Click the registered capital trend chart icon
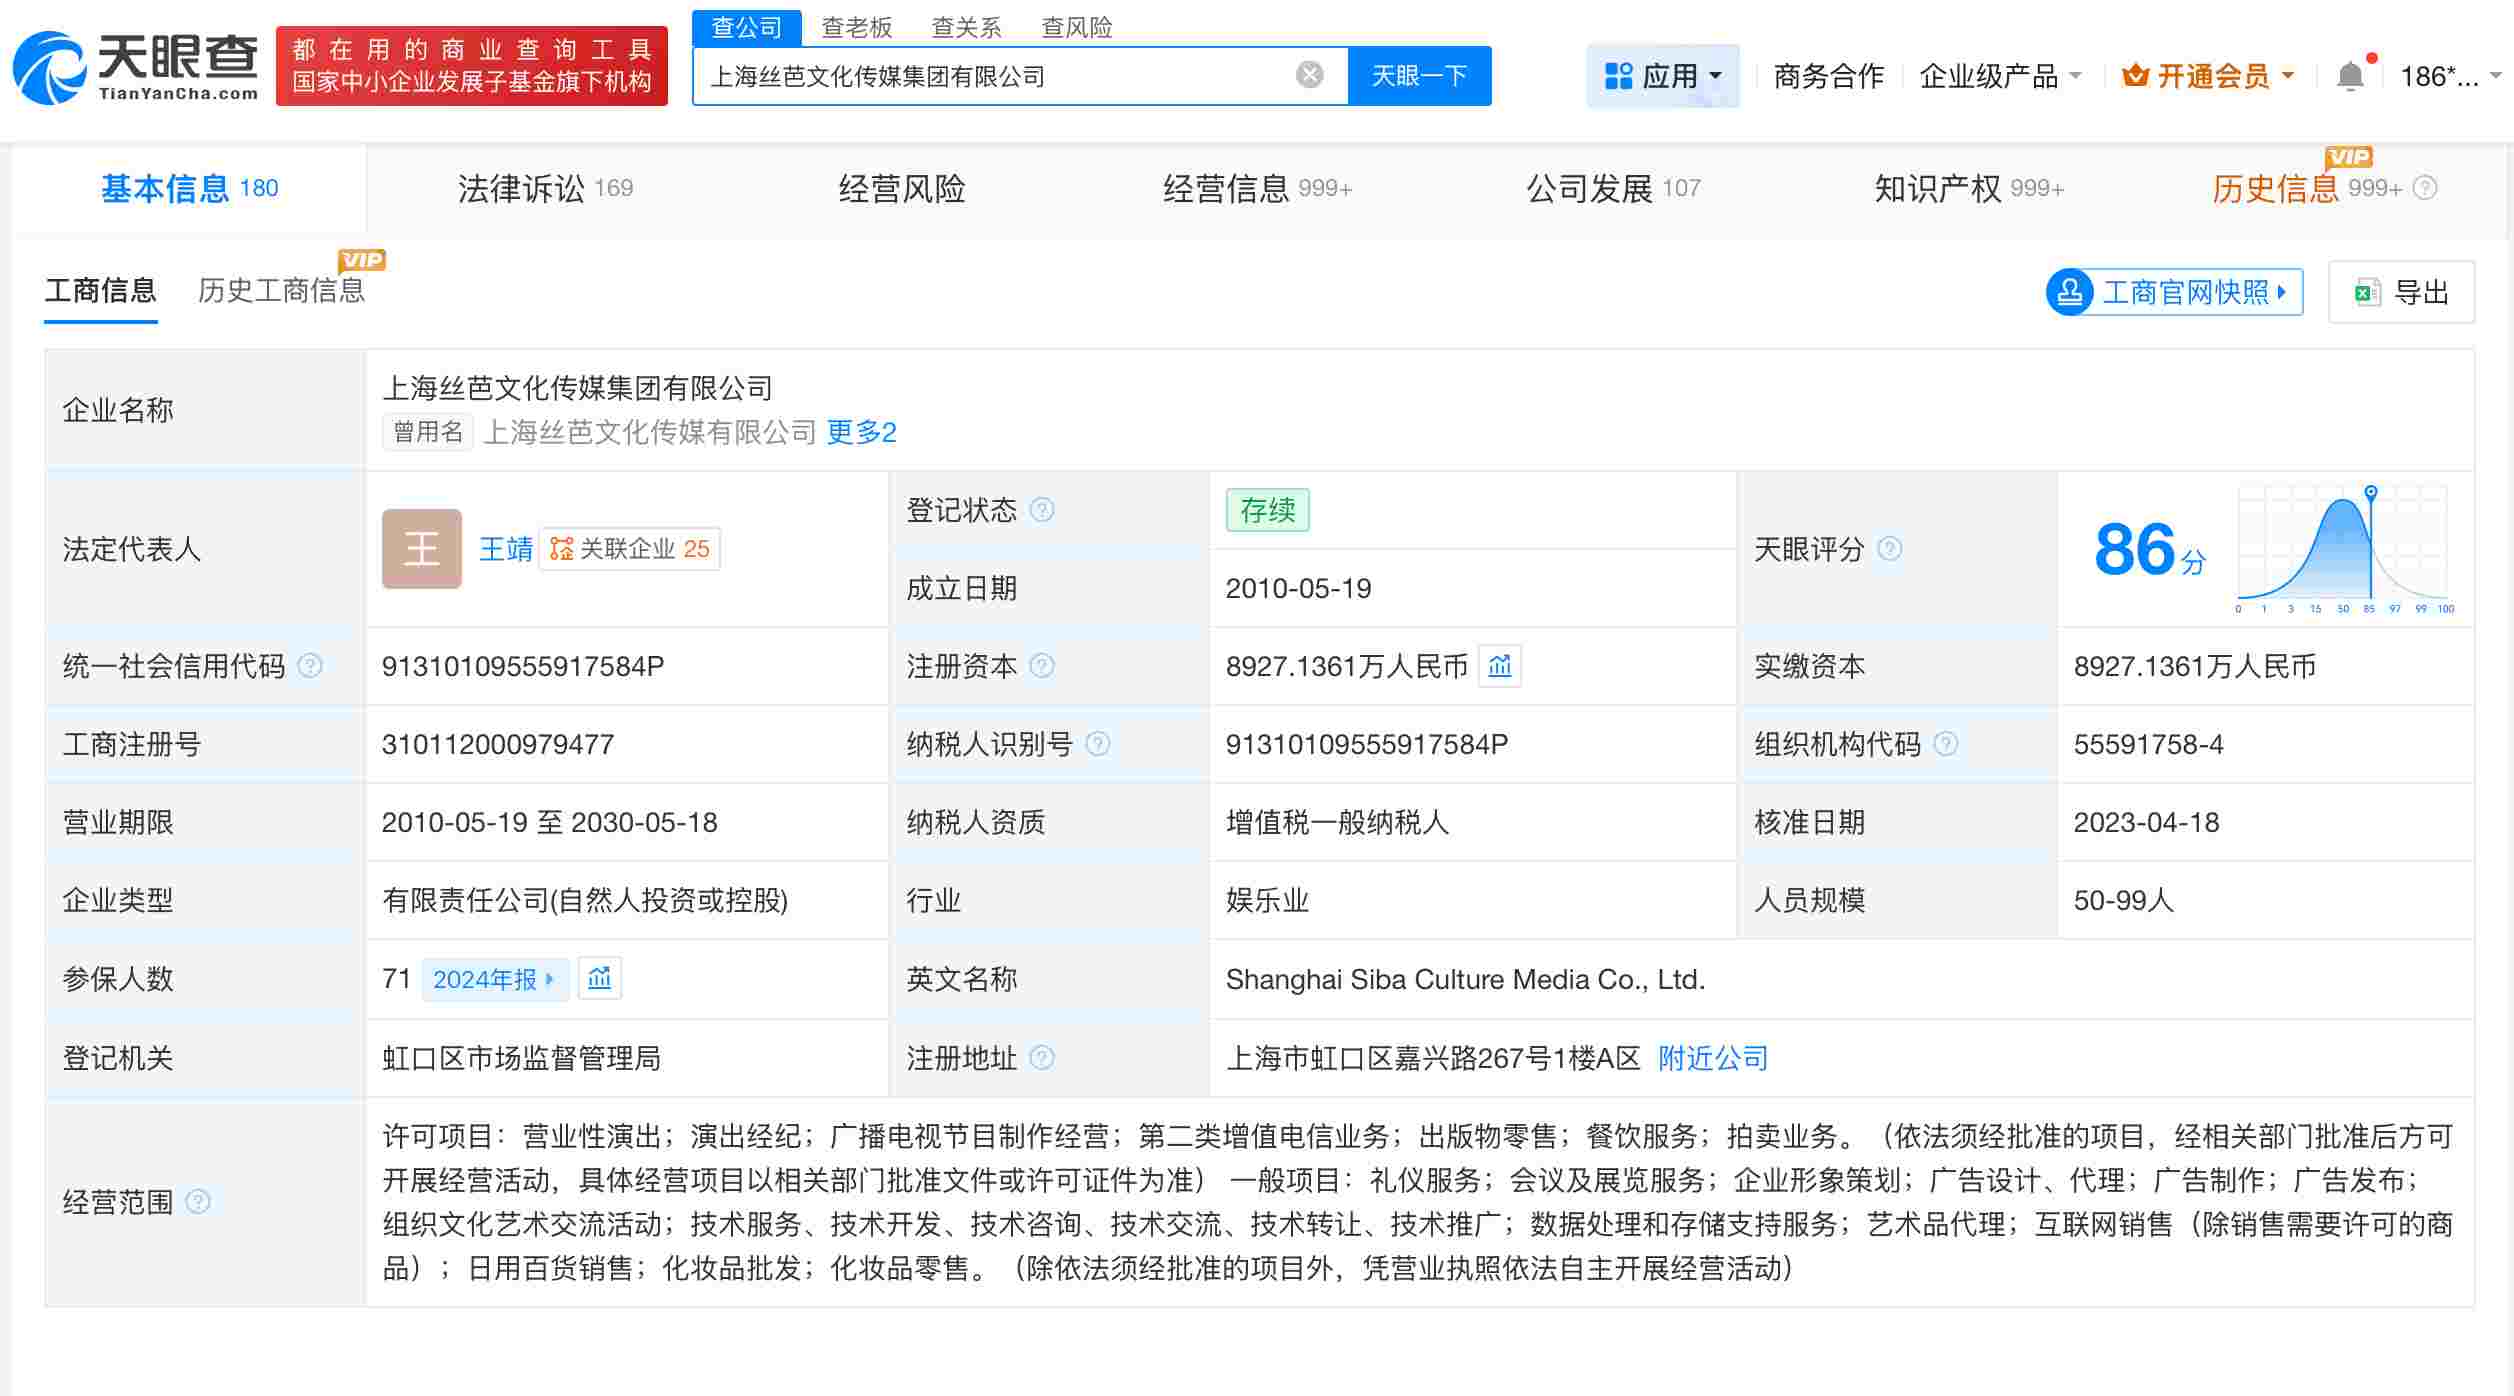Viewport: 2514px width, 1396px height. 1499,666
